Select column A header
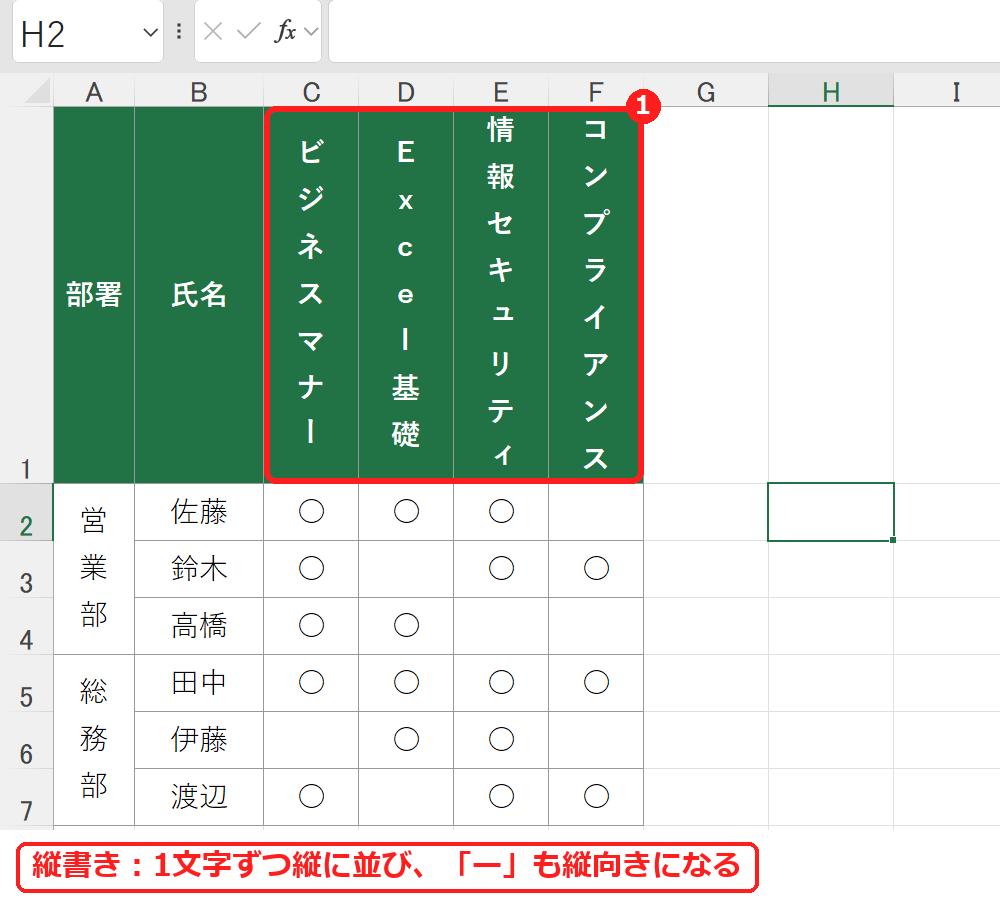This screenshot has height=900, width=1000. tap(94, 92)
